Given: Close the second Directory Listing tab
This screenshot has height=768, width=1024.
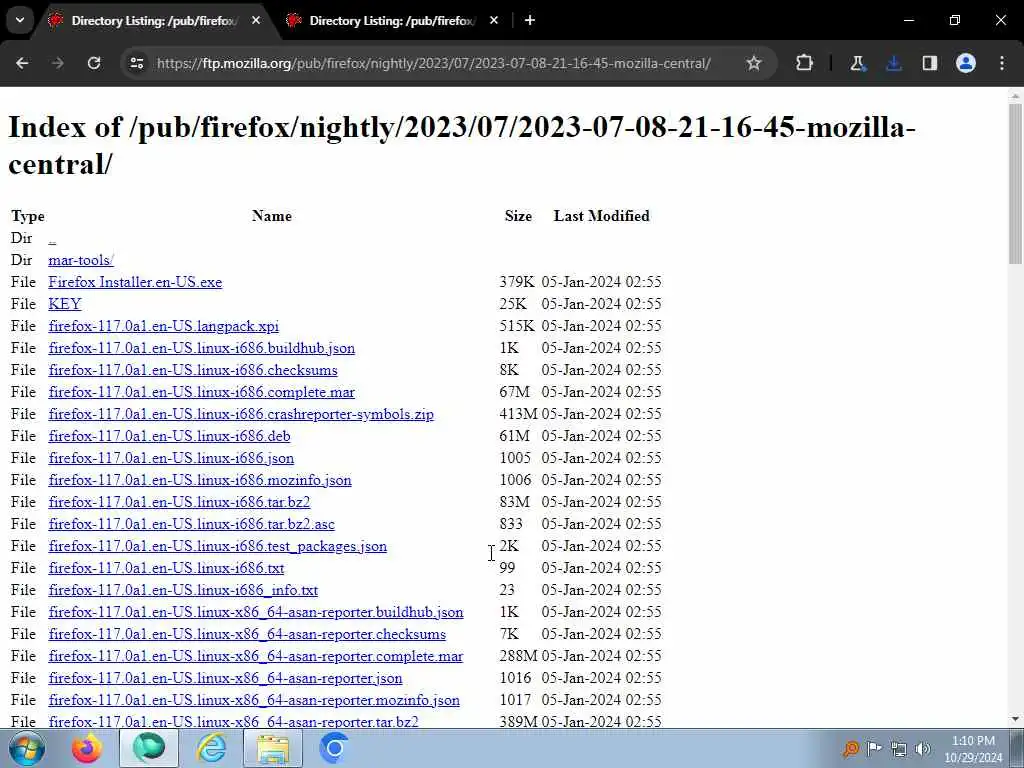Looking at the screenshot, I should pos(494,20).
